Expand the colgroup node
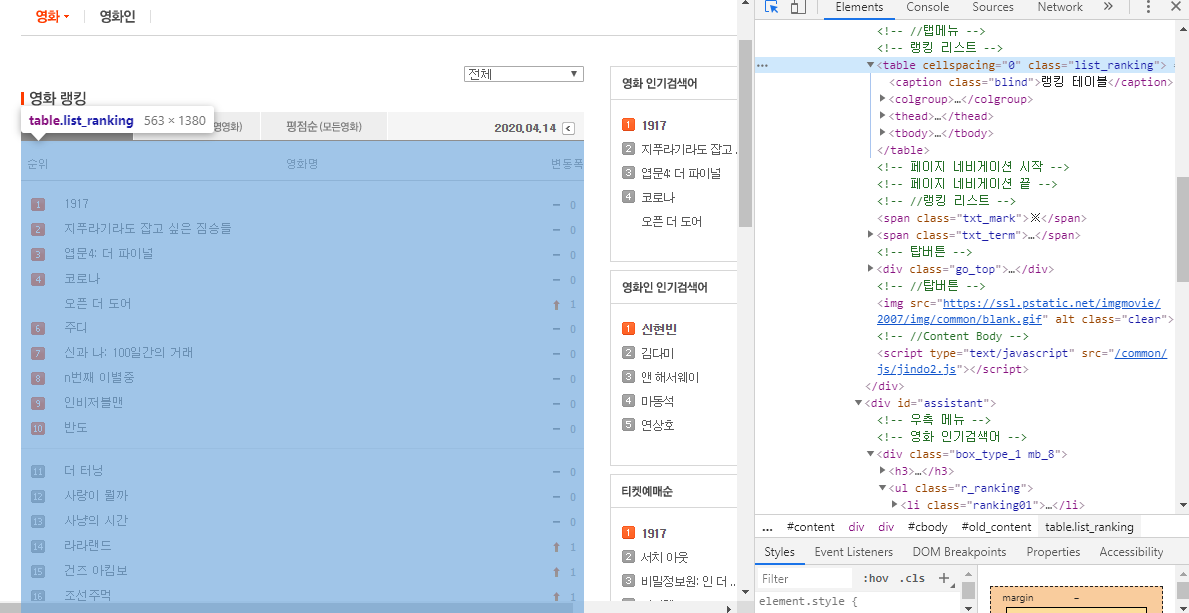 tap(883, 99)
